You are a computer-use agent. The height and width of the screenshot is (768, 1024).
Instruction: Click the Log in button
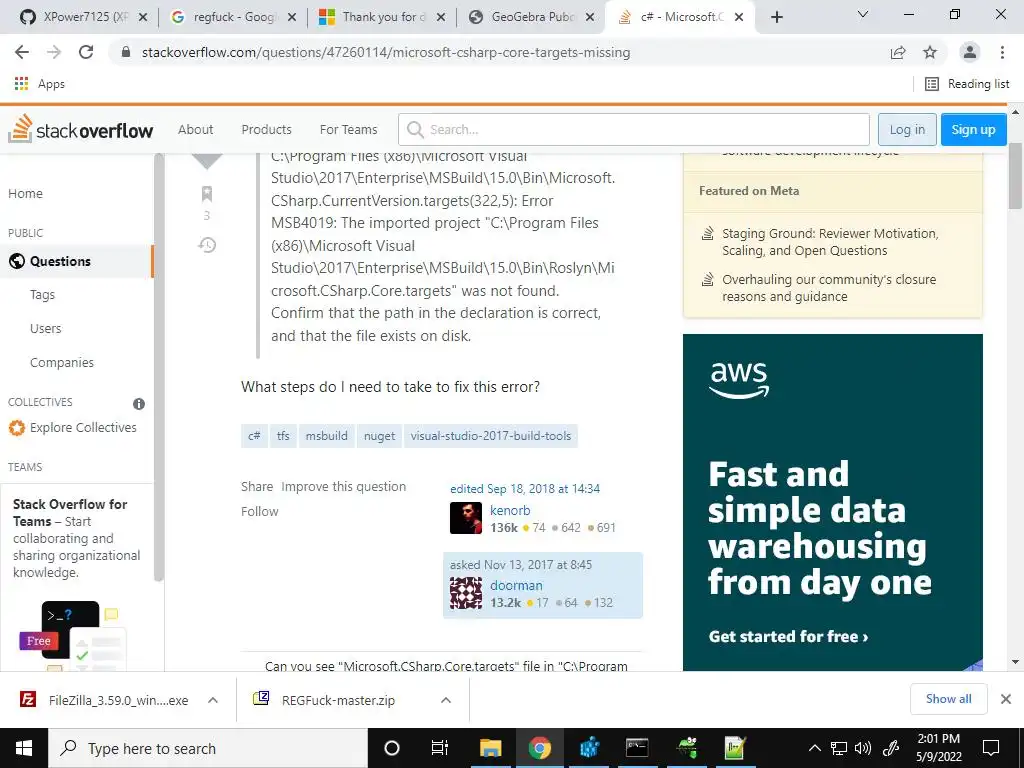907,129
